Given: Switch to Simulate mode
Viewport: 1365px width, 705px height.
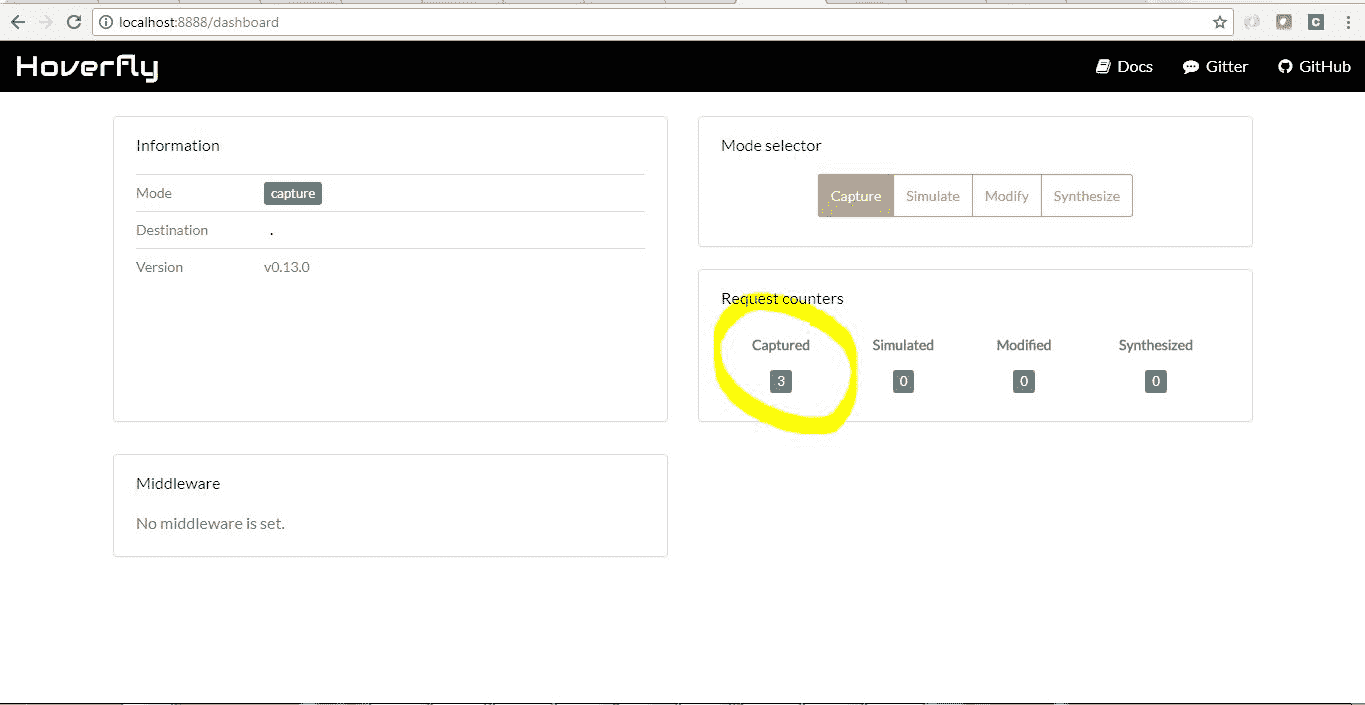Looking at the screenshot, I should coord(933,196).
